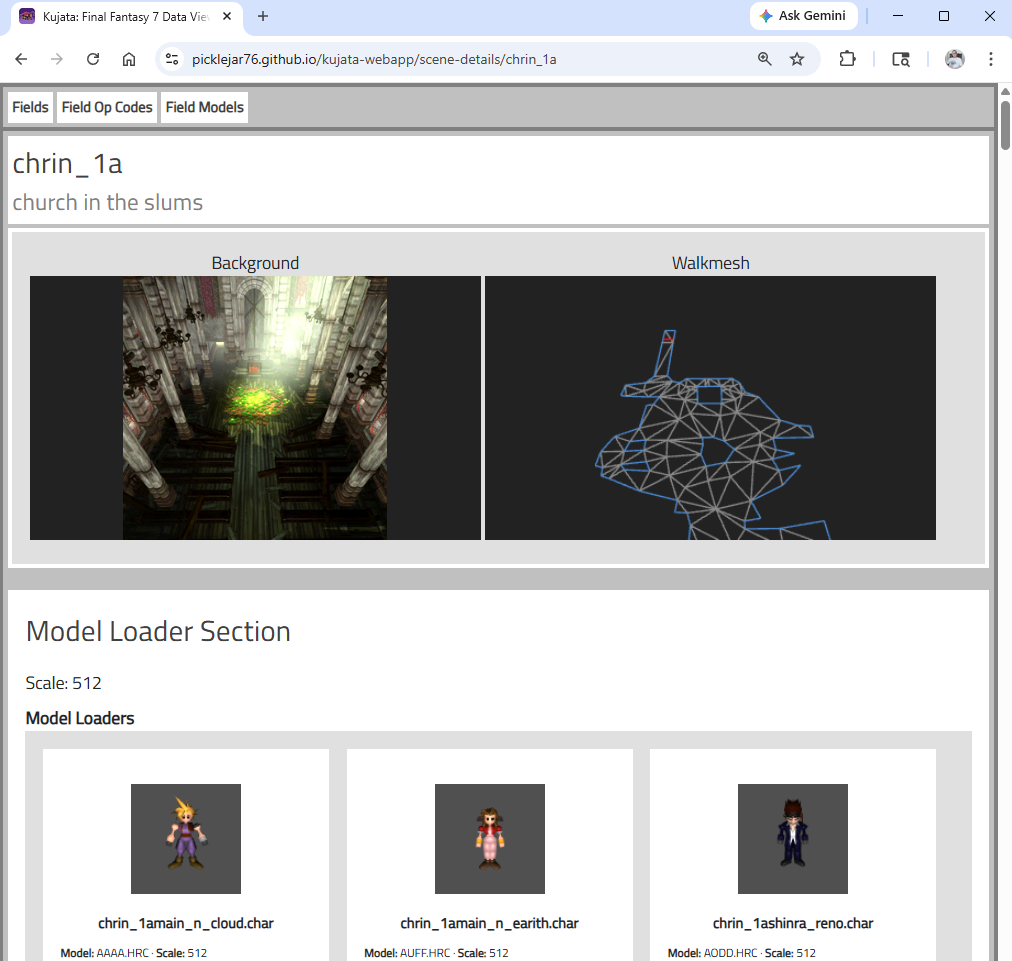Screen dimensions: 1012x961
Task: Click the Ask Gemini button
Action: coord(804,16)
